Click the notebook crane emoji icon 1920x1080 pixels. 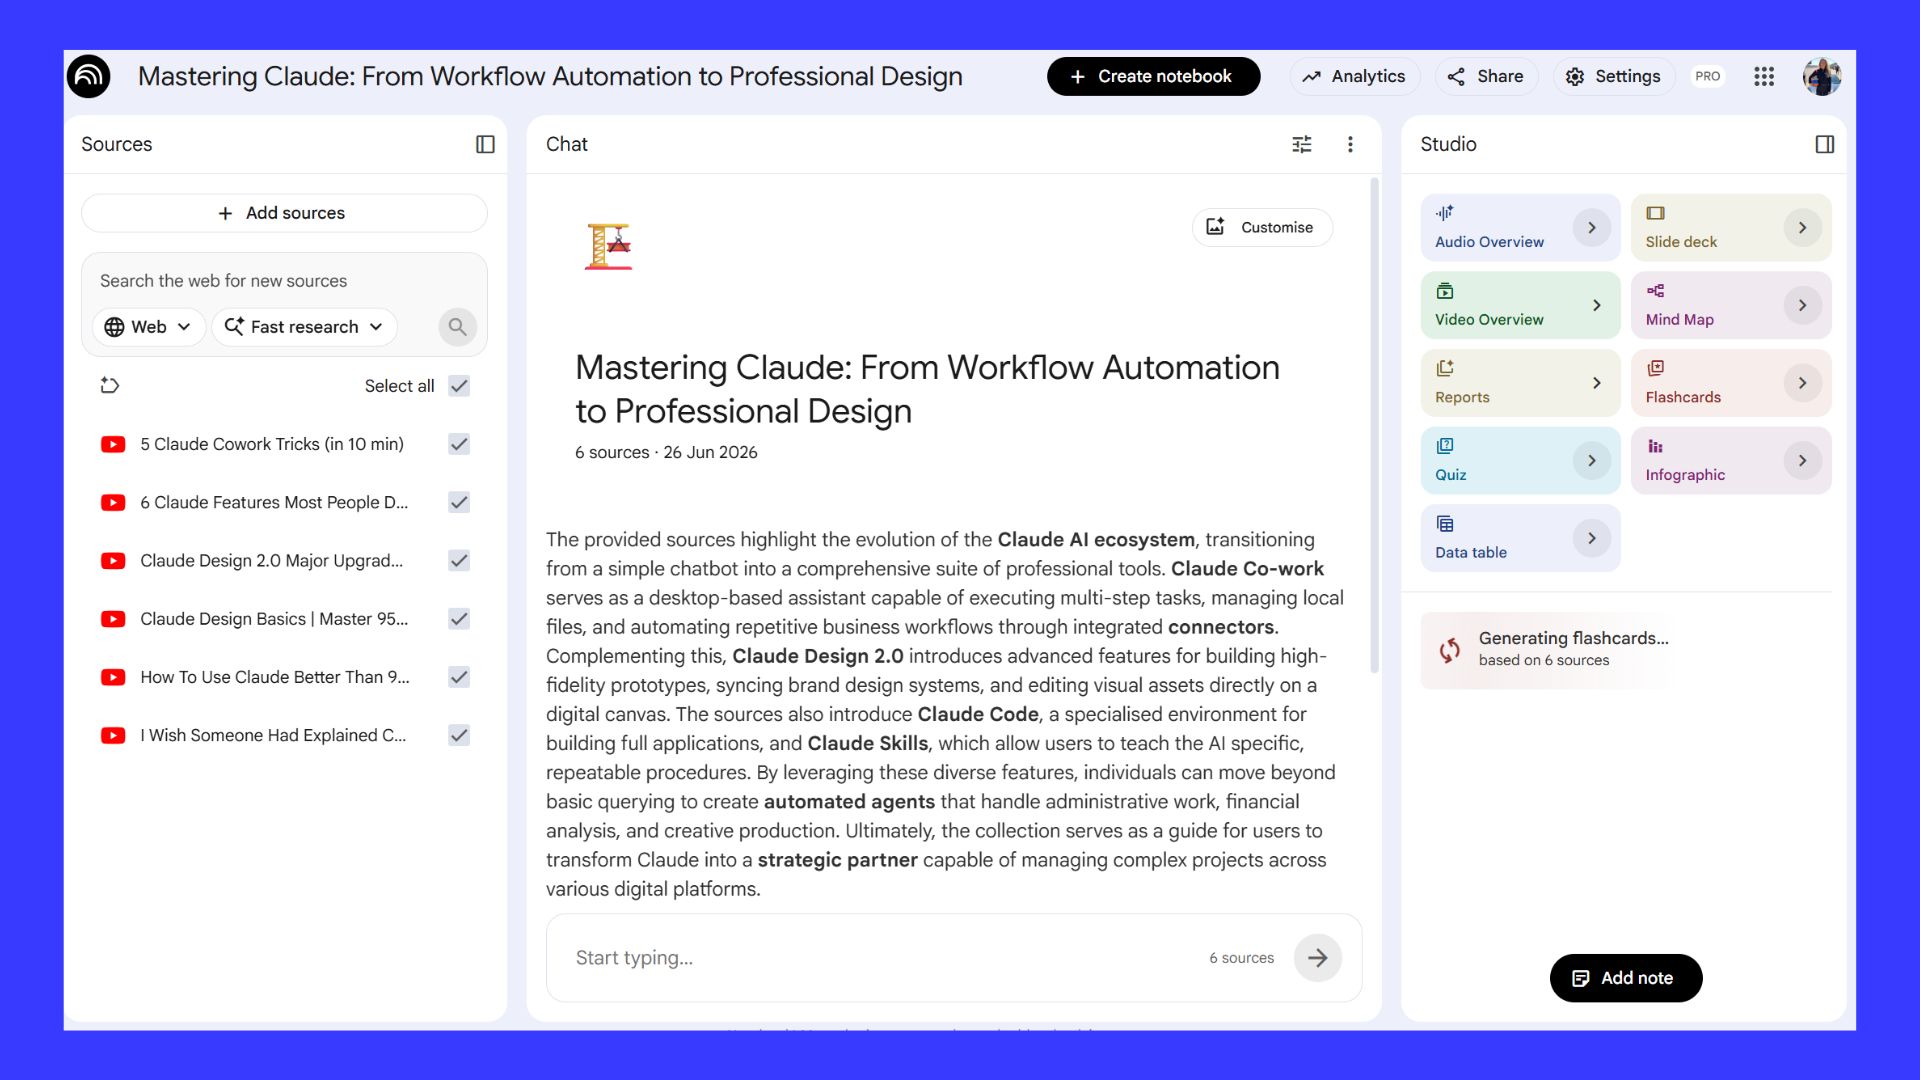pyautogui.click(x=609, y=246)
